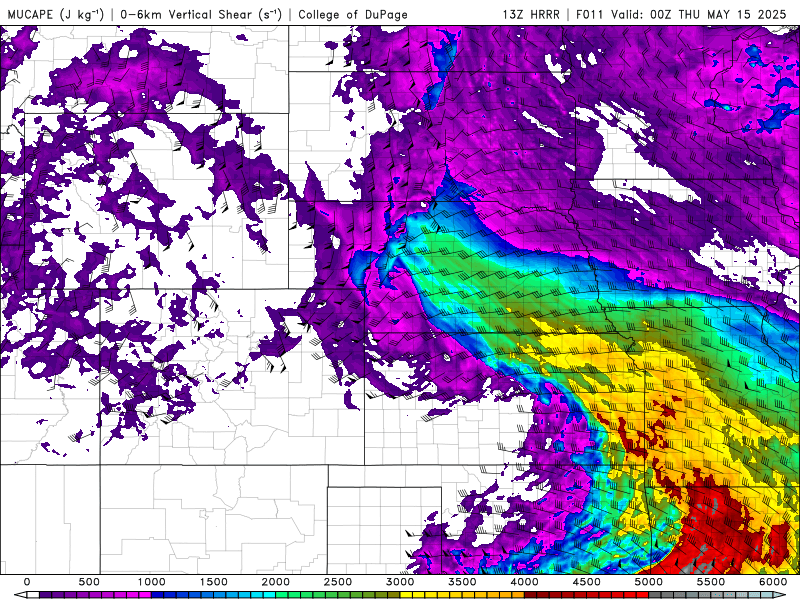Screen dimensions: 800x600
Task: Click the 1000 value on the color scale
Action: pos(152,582)
